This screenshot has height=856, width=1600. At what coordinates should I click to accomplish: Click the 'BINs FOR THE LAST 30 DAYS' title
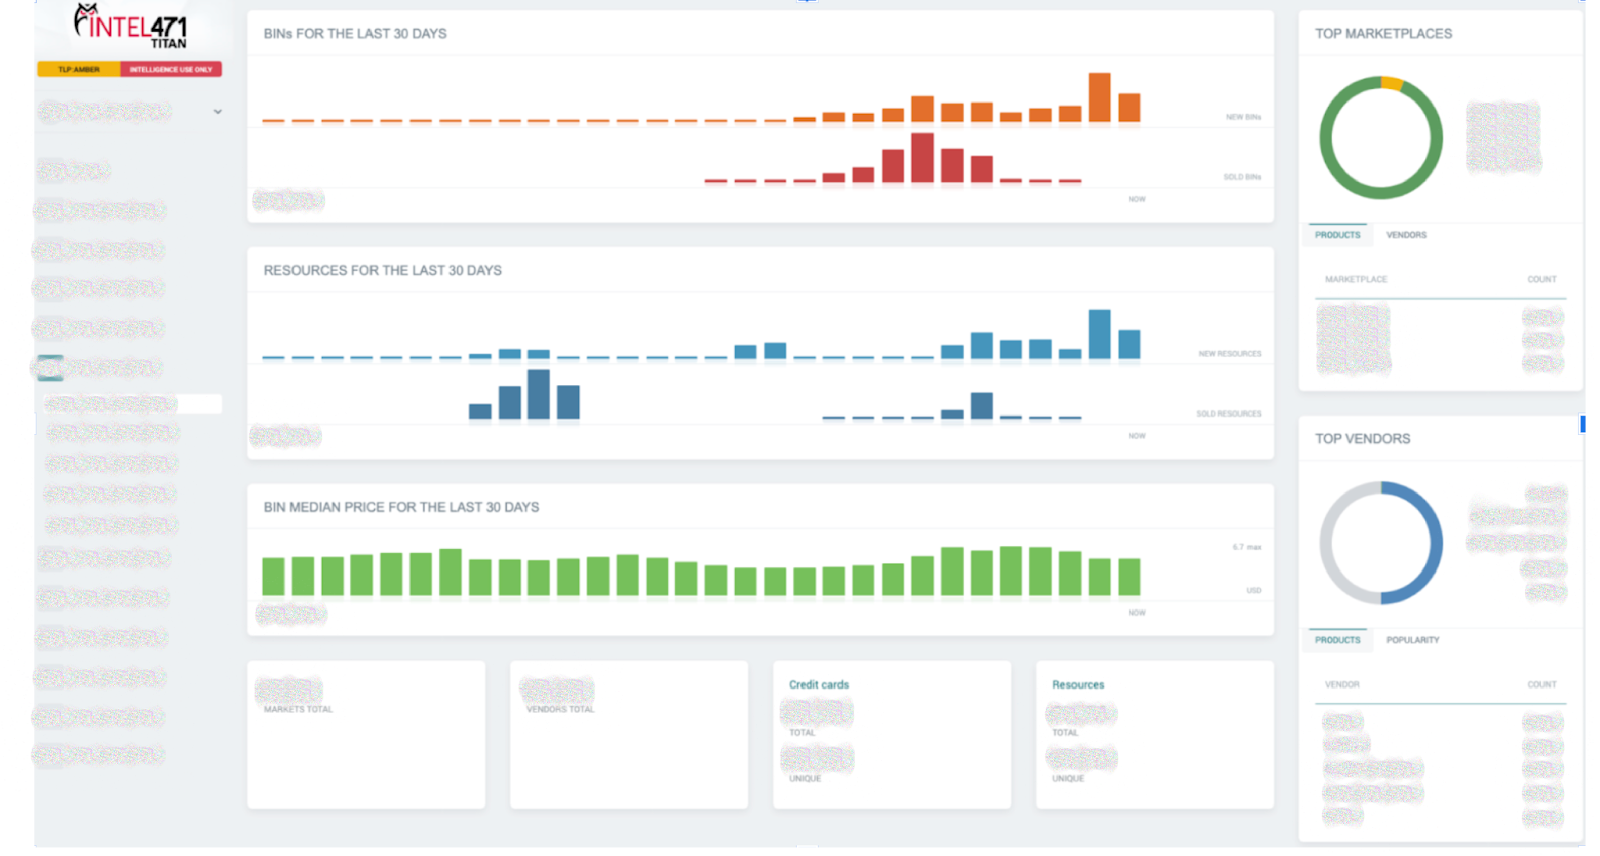(x=355, y=33)
